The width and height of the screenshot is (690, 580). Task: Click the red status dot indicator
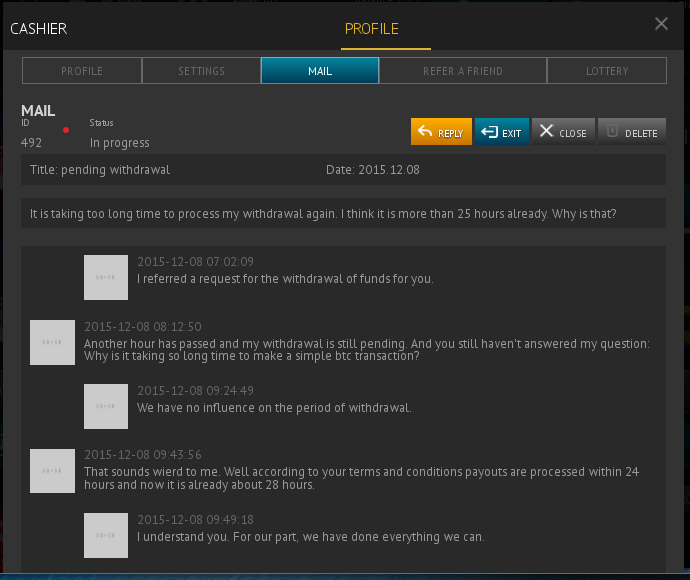pos(66,130)
